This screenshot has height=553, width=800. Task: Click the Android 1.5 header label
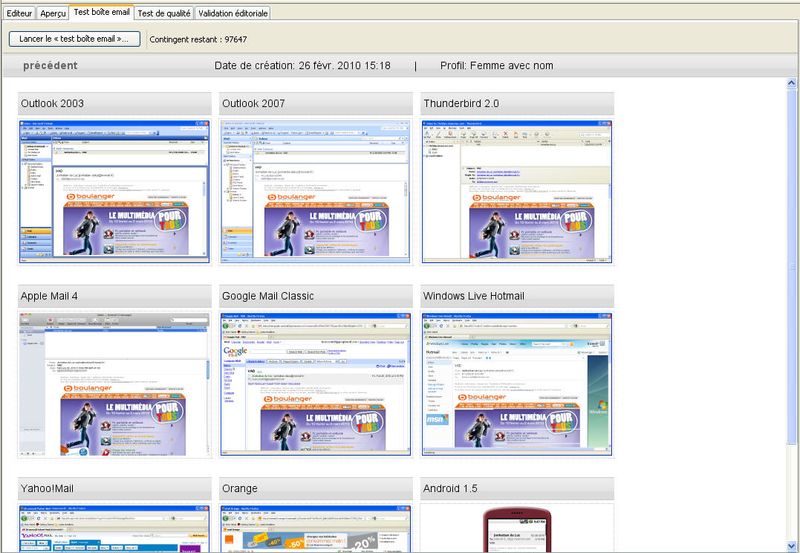click(x=450, y=489)
